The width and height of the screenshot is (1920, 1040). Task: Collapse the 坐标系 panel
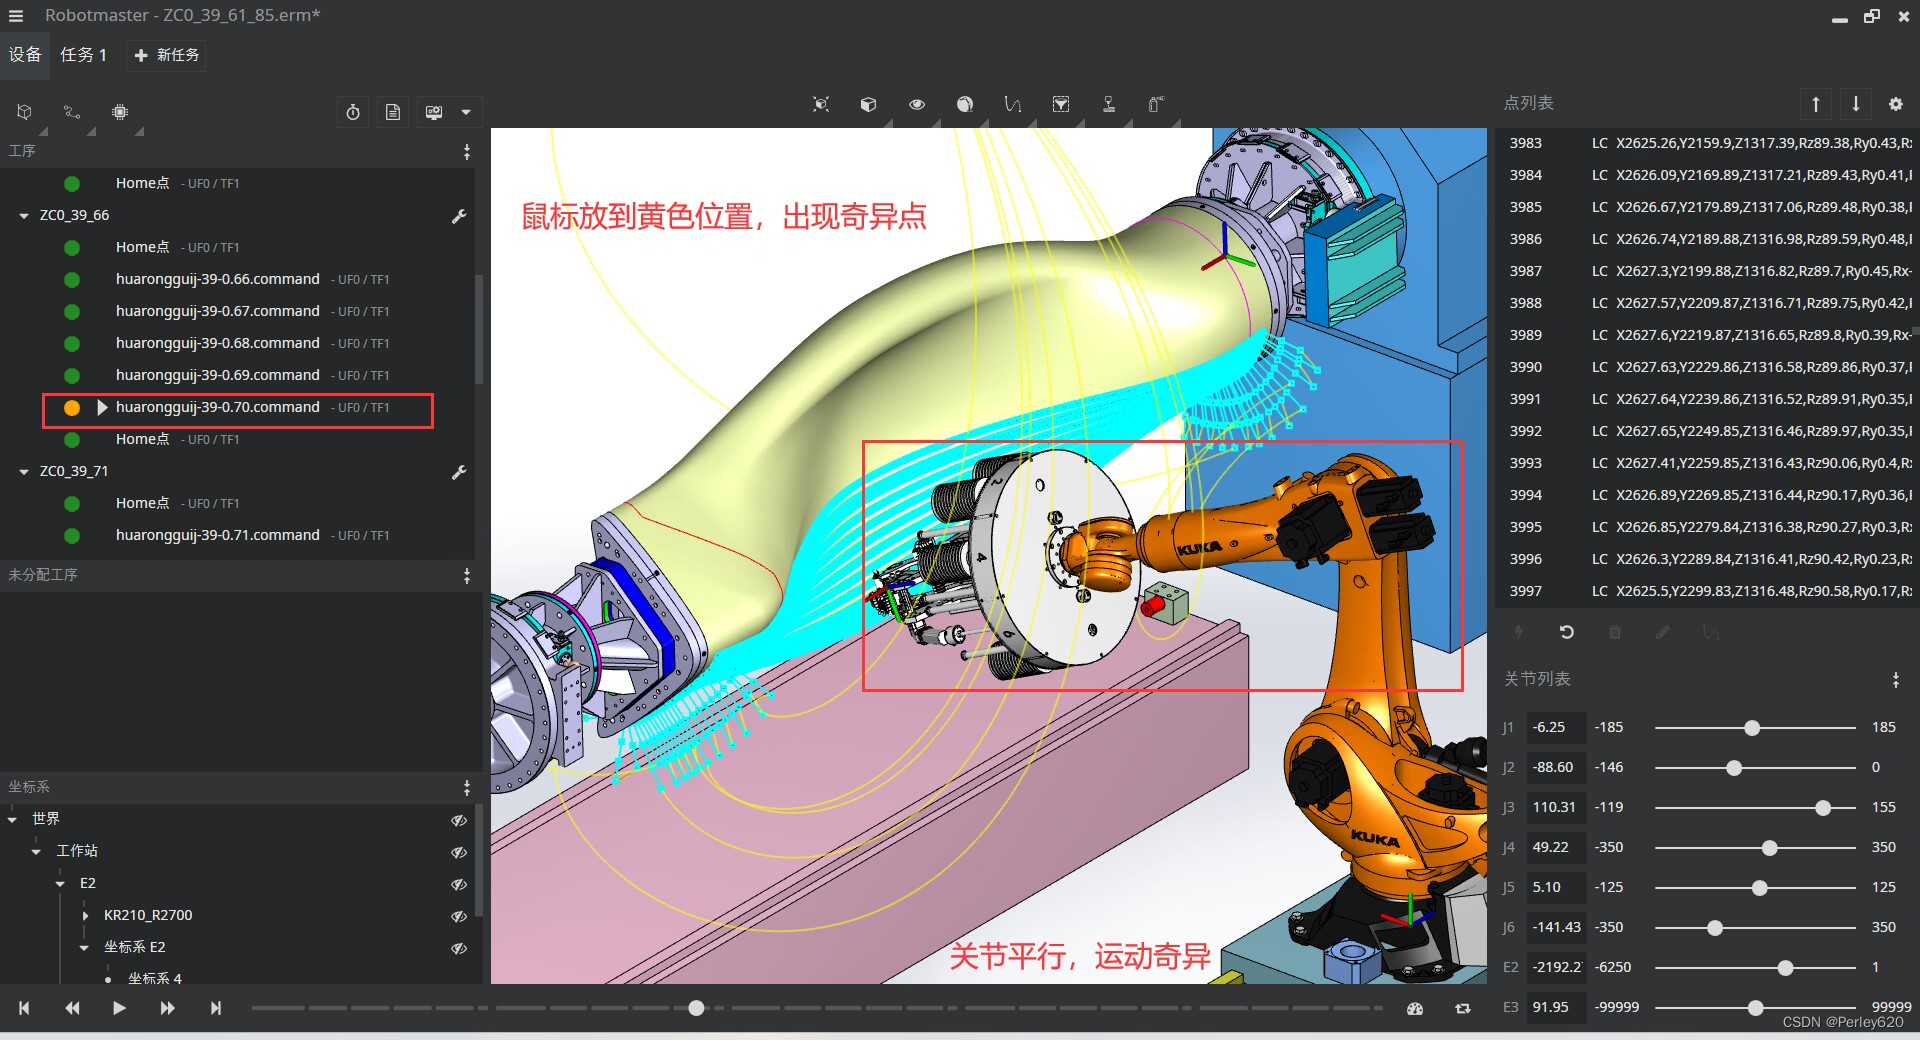coord(467,788)
